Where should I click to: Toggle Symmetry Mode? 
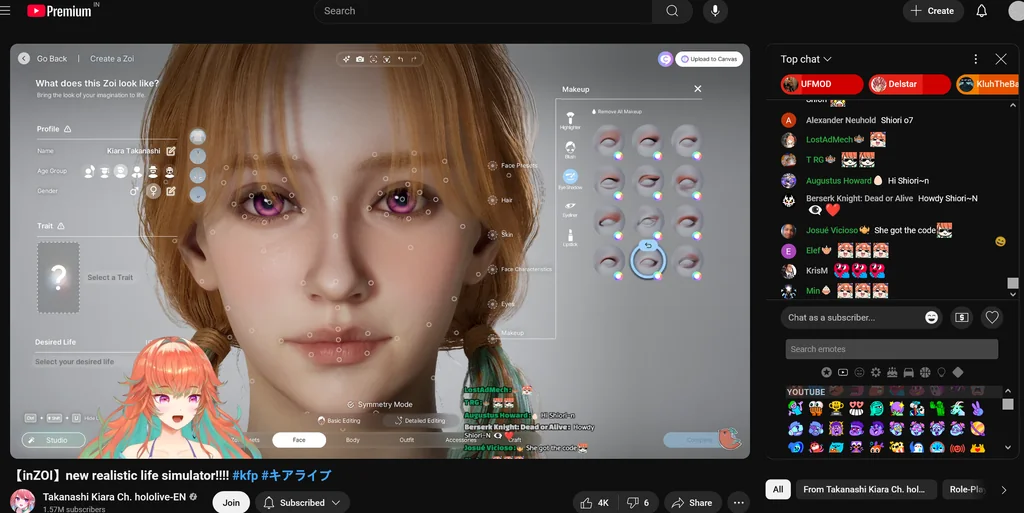pos(379,405)
